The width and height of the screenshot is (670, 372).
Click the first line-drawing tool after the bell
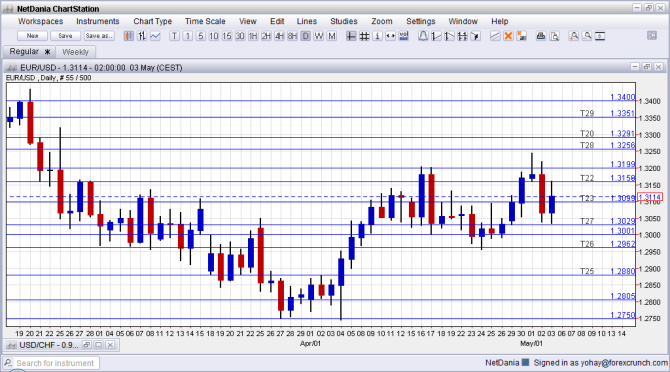(436, 36)
